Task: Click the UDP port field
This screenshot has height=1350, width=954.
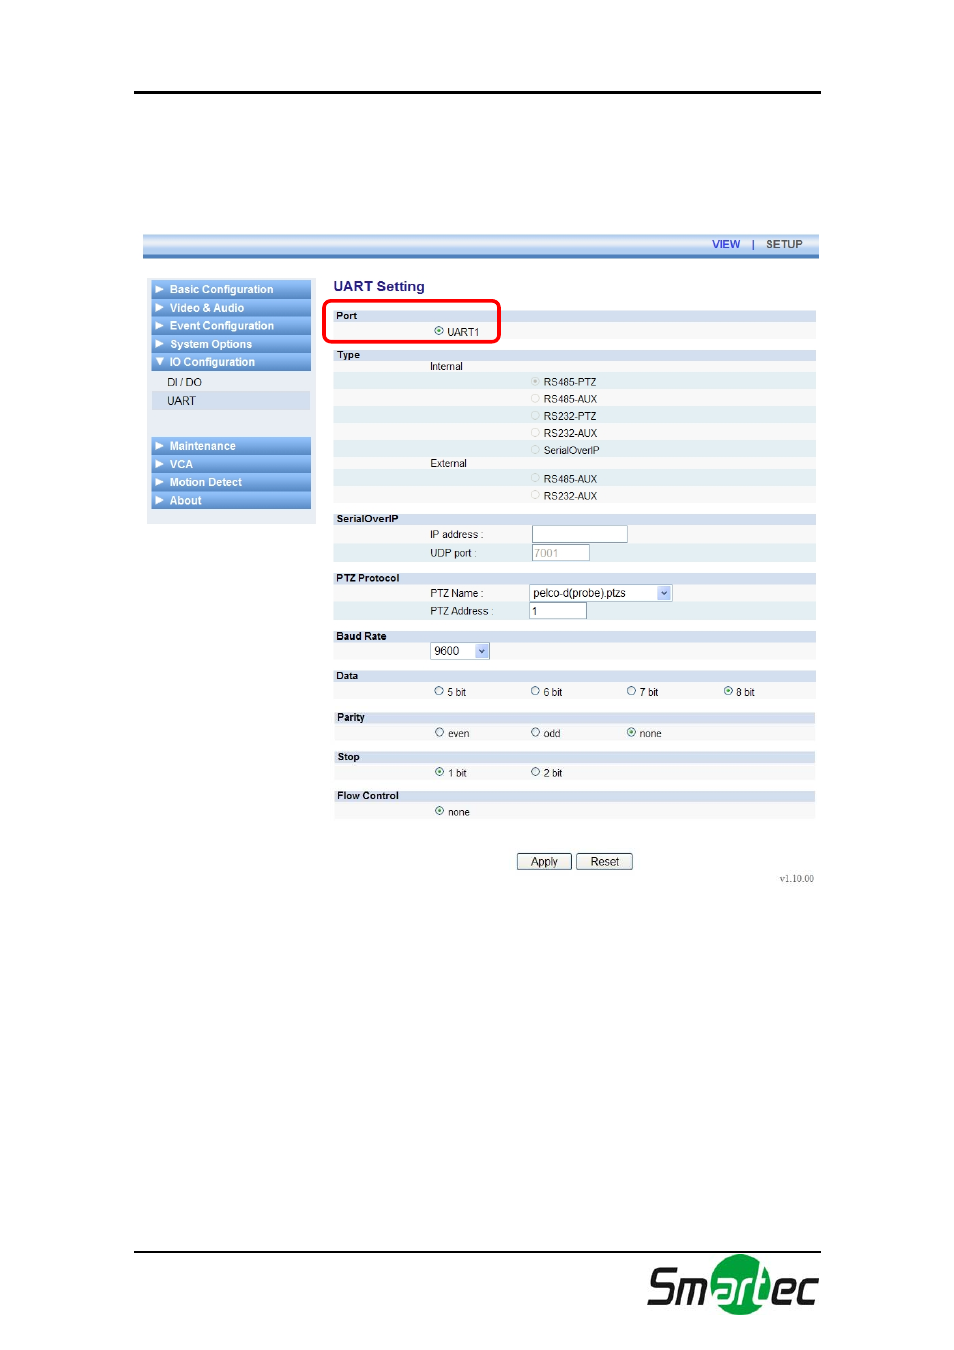Action: click(561, 553)
